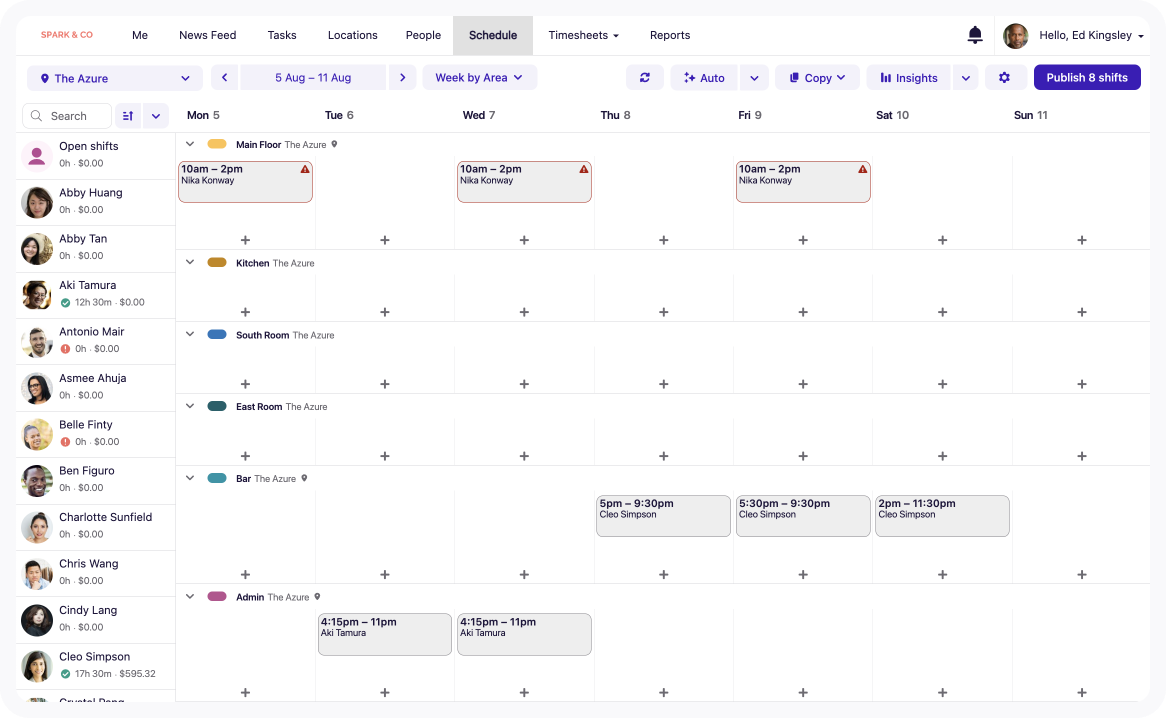Select Cleo Simpson's Thursday 5pm Bar shift
Screen dimensions: 1166x718
pos(663,515)
